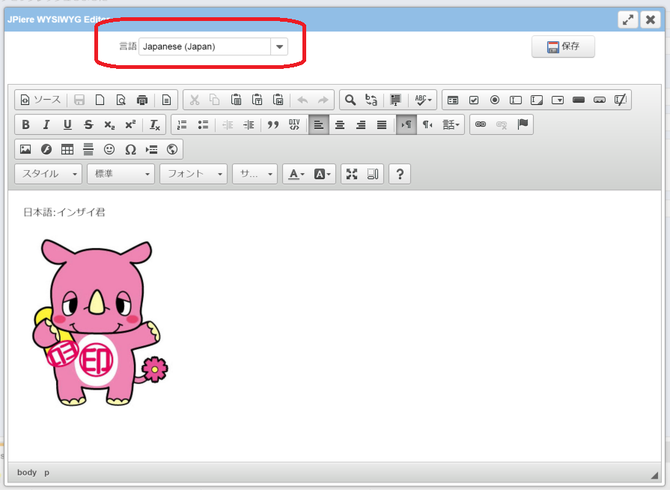
Task: Toggle strikethrough formatting
Action: pyautogui.click(x=88, y=125)
